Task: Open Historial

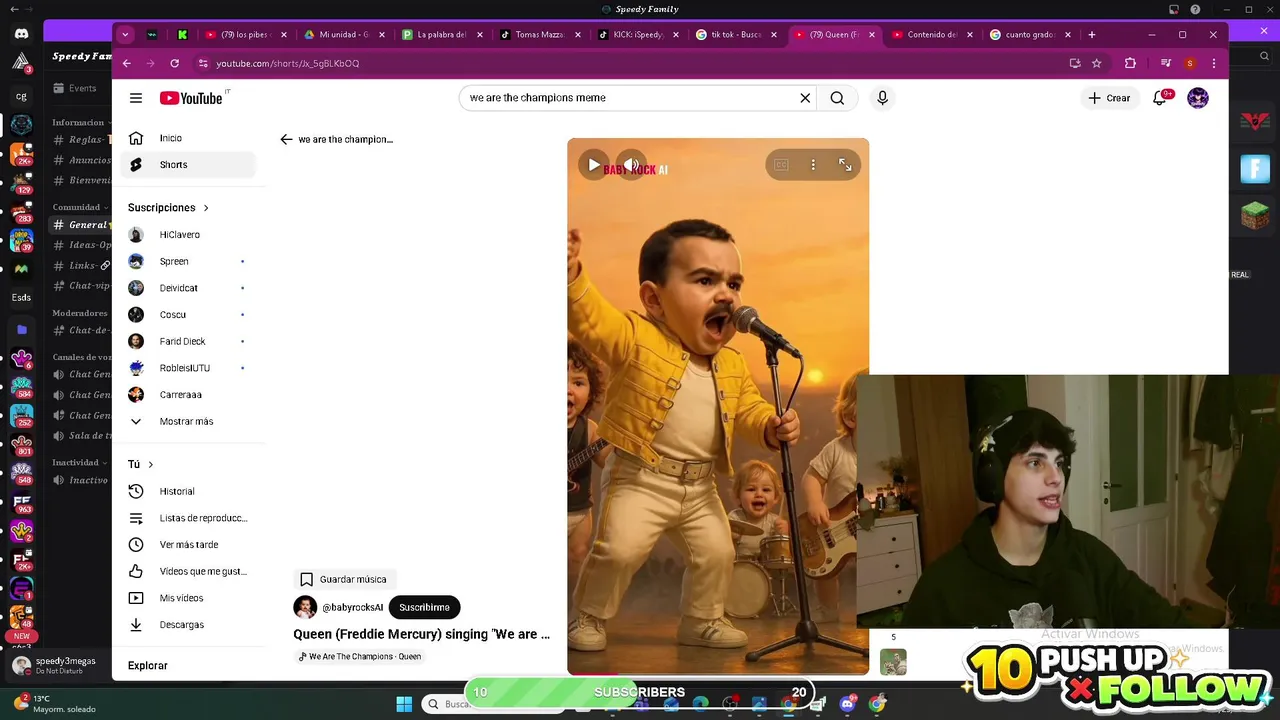Action: (x=188, y=491)
